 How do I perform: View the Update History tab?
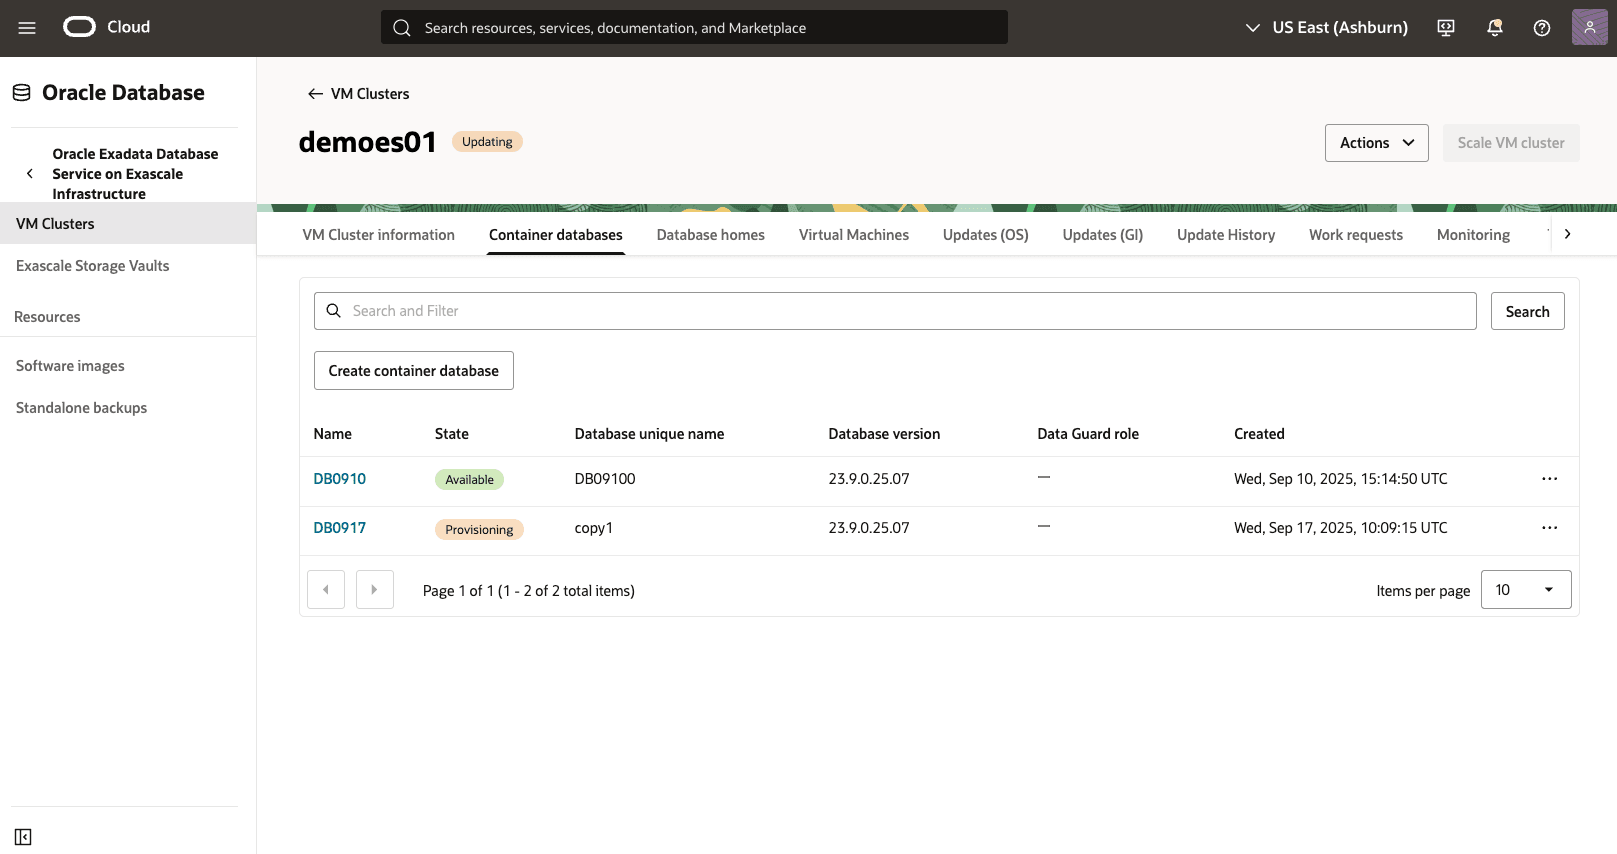click(1226, 235)
